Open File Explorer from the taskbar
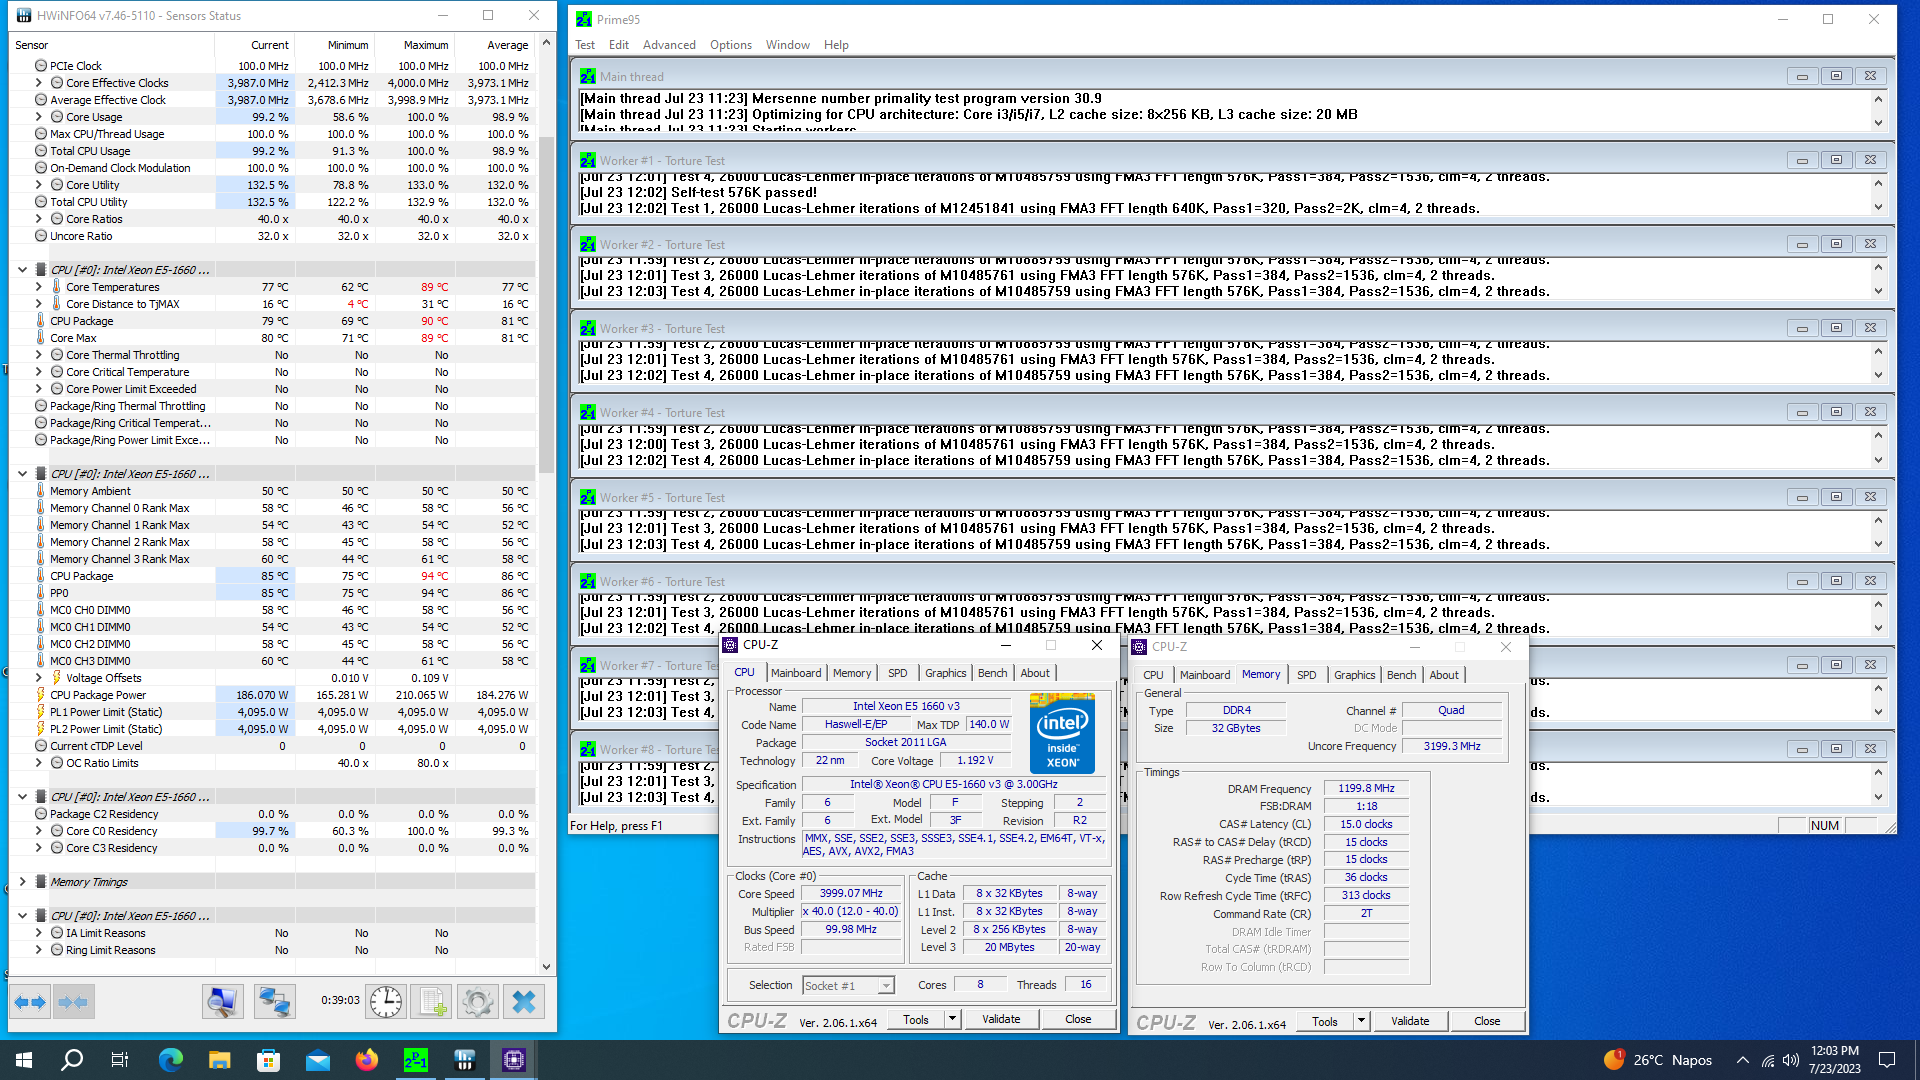 pyautogui.click(x=220, y=1060)
